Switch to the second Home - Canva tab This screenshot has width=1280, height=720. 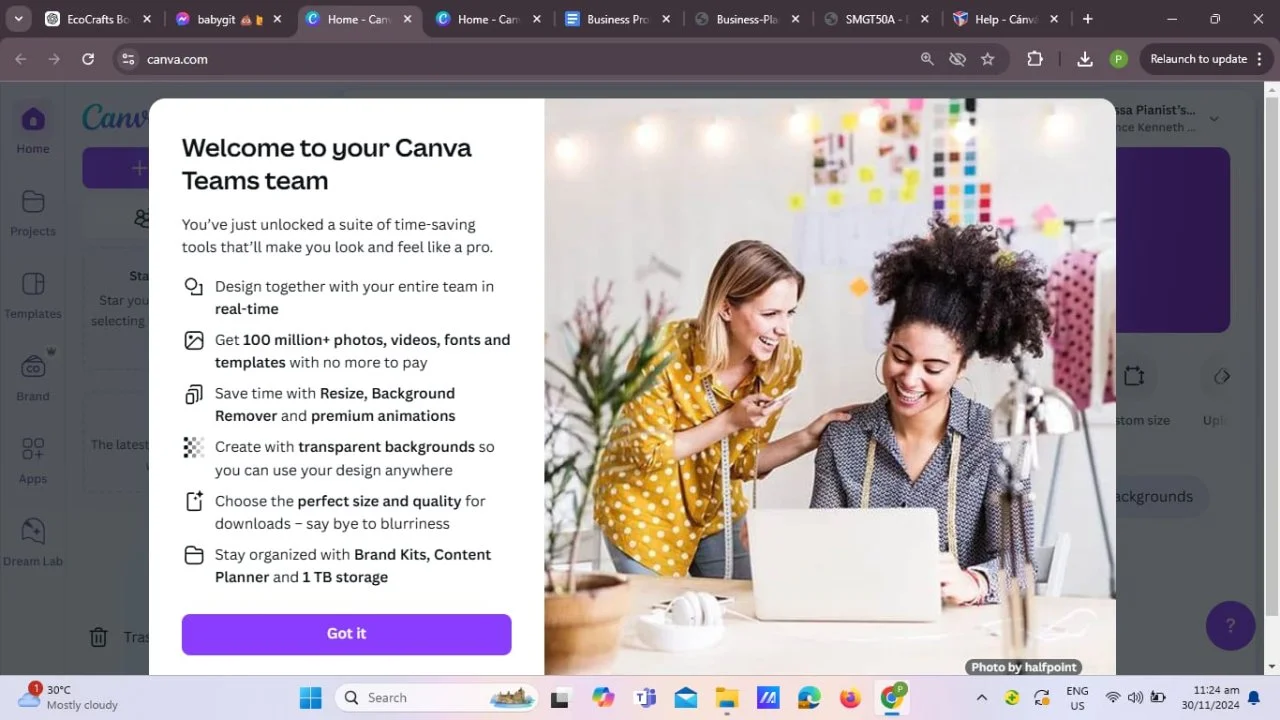tap(478, 19)
